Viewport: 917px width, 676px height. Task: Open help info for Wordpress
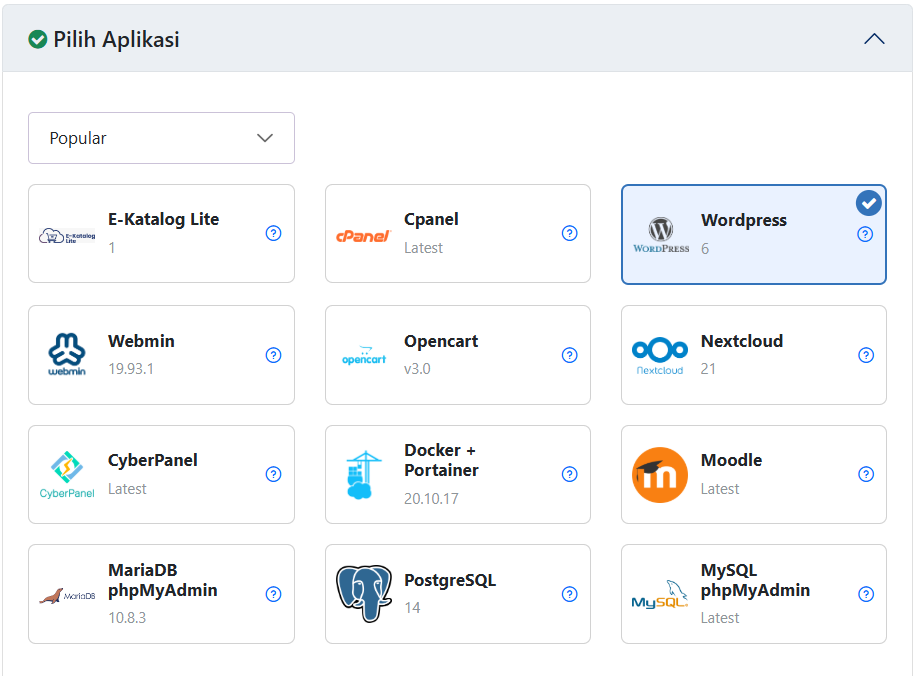pos(865,234)
